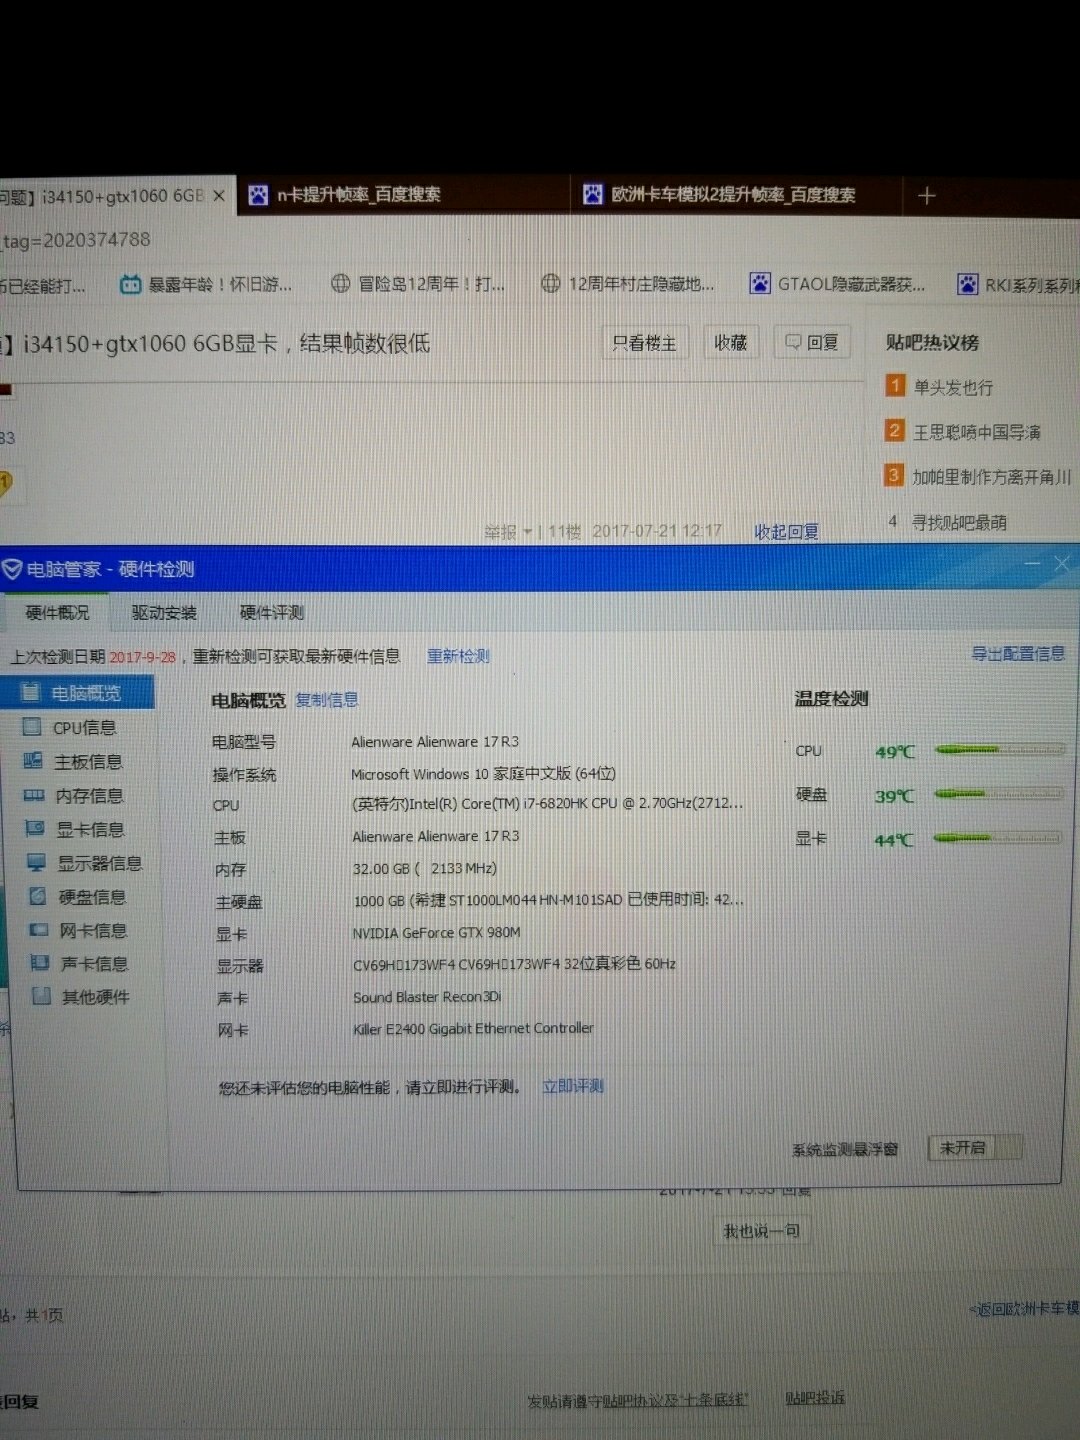Toggle the 系统监测悬浮窗 switch showing 未开启
This screenshot has height=1440, width=1080.
pyautogui.click(x=974, y=1147)
